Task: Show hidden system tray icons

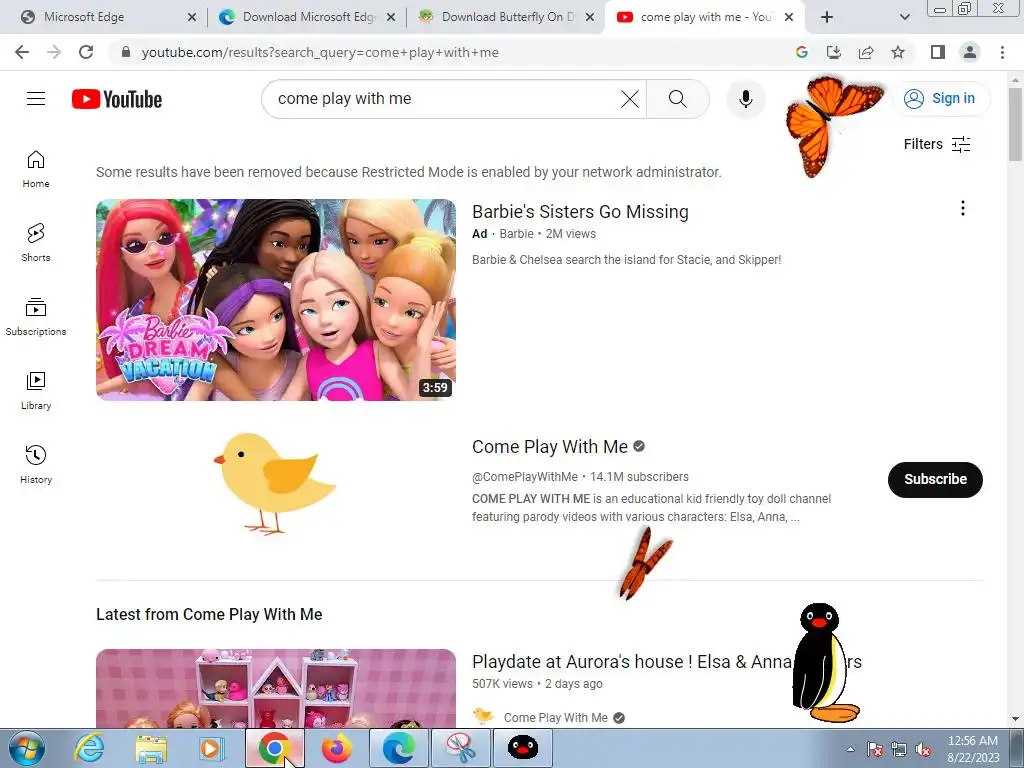Action: point(850,750)
